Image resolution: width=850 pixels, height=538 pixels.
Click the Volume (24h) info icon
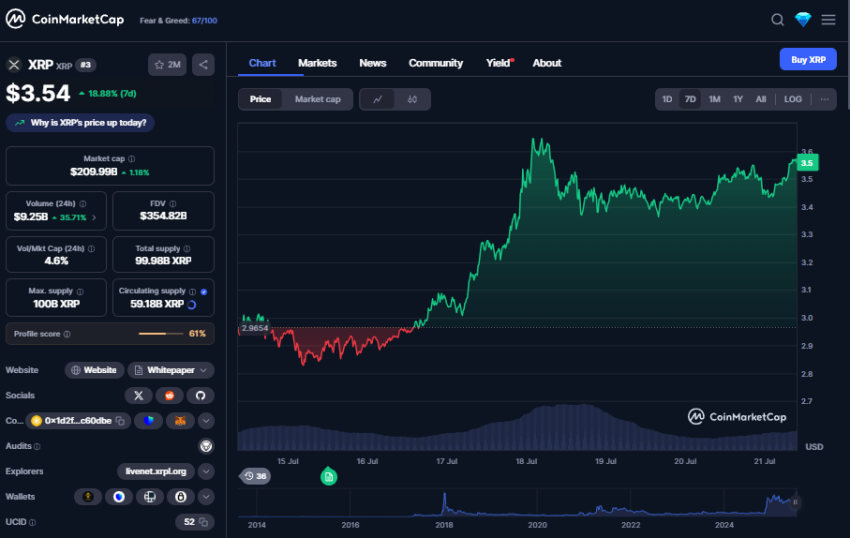[83, 204]
